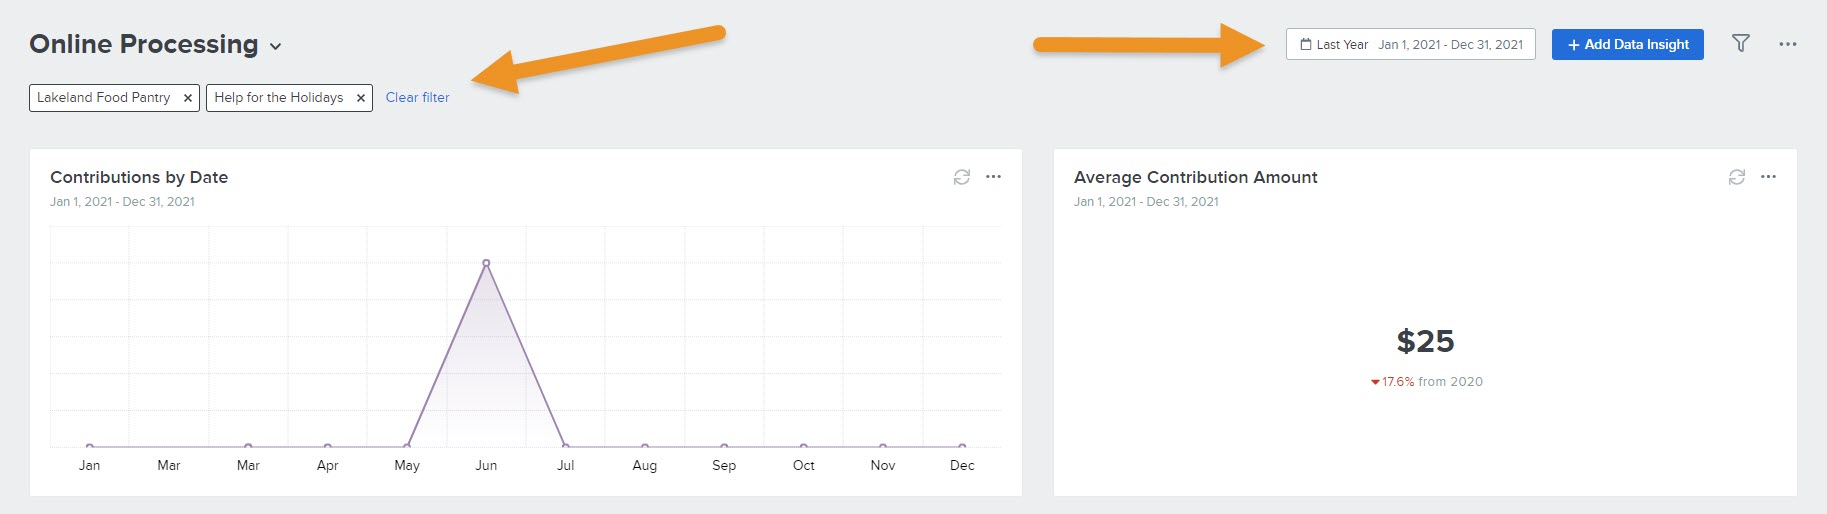
Task: Click the Clear filter link
Action: click(x=417, y=97)
